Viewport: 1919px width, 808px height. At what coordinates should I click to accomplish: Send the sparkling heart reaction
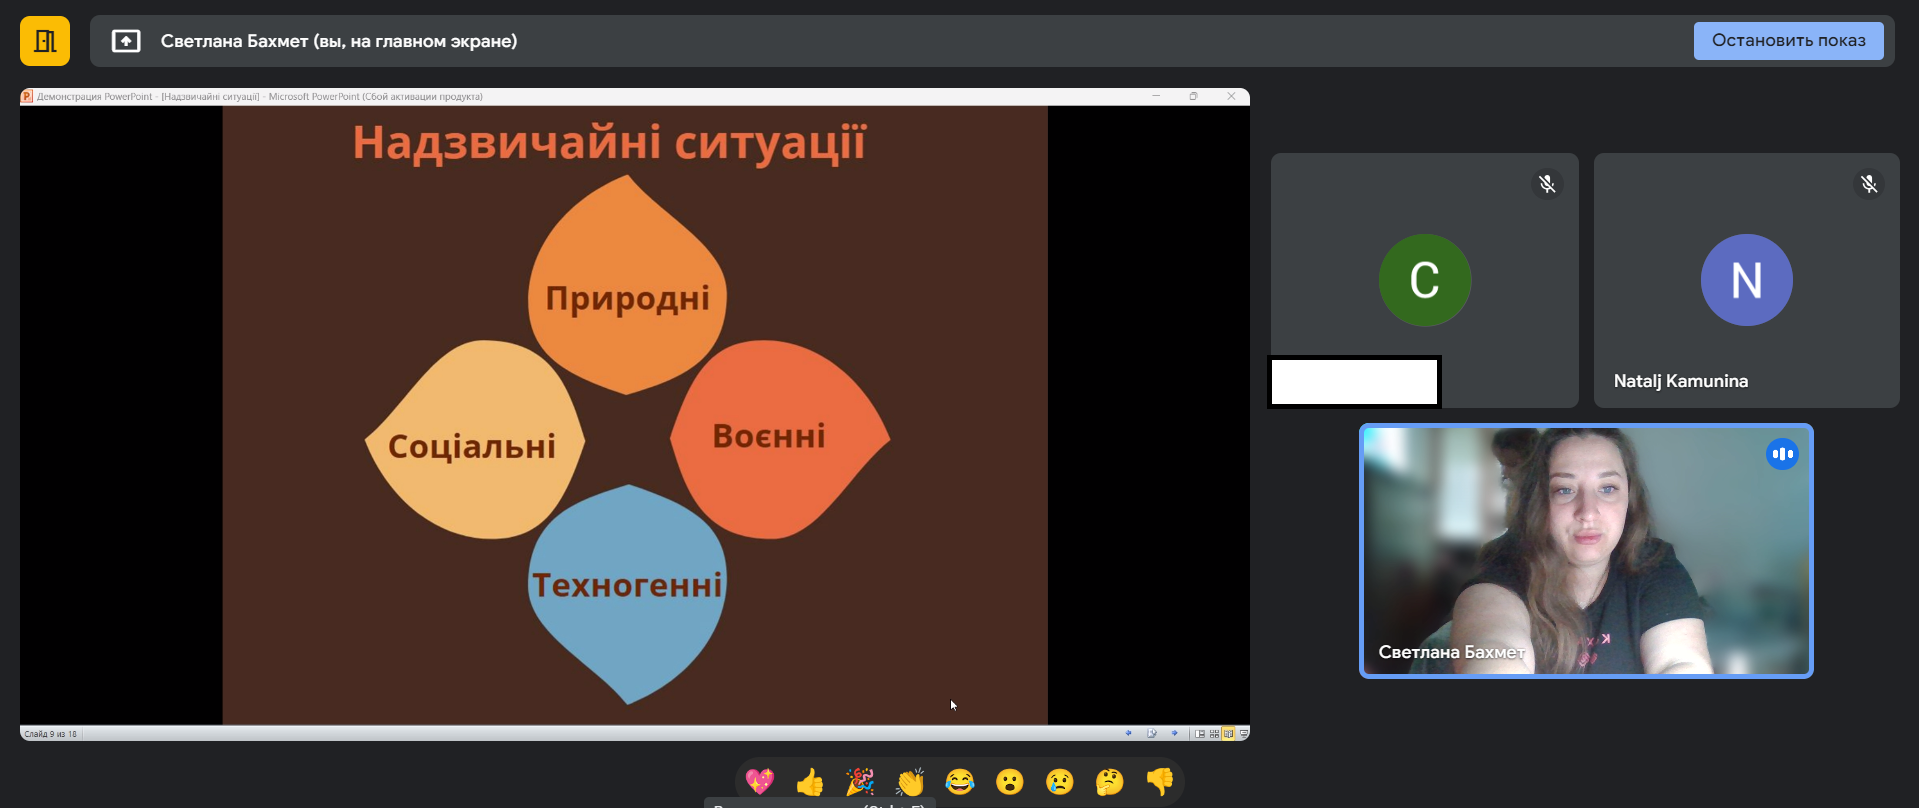[x=760, y=781]
